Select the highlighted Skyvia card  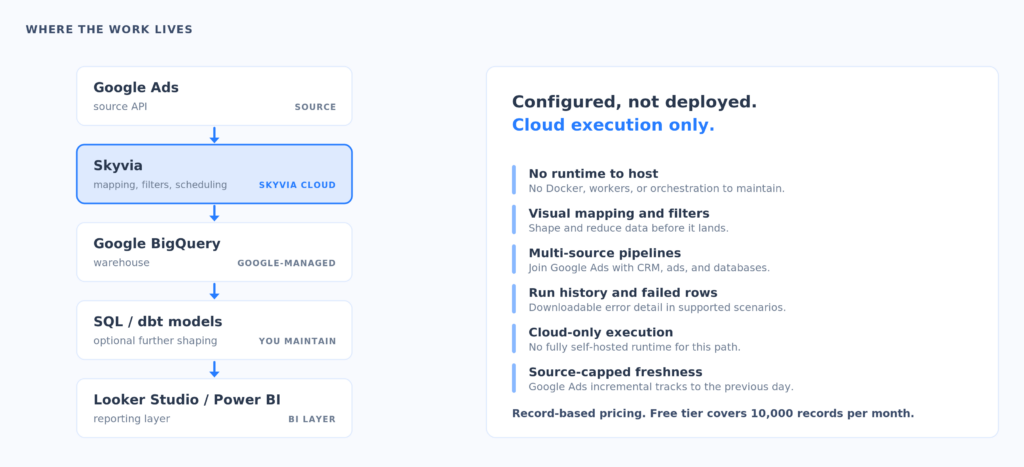[214, 174]
